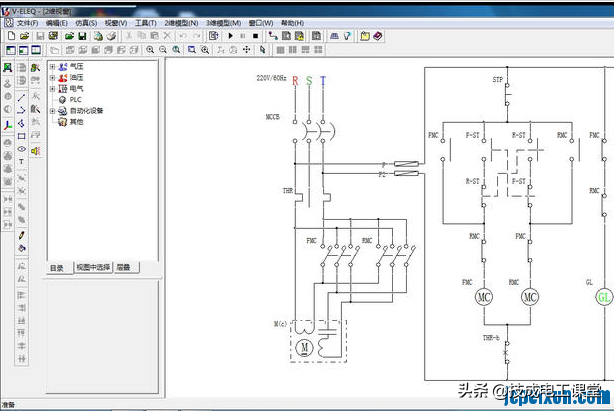
Task: Click the green screen icon atop left toolbar
Action: [7, 68]
